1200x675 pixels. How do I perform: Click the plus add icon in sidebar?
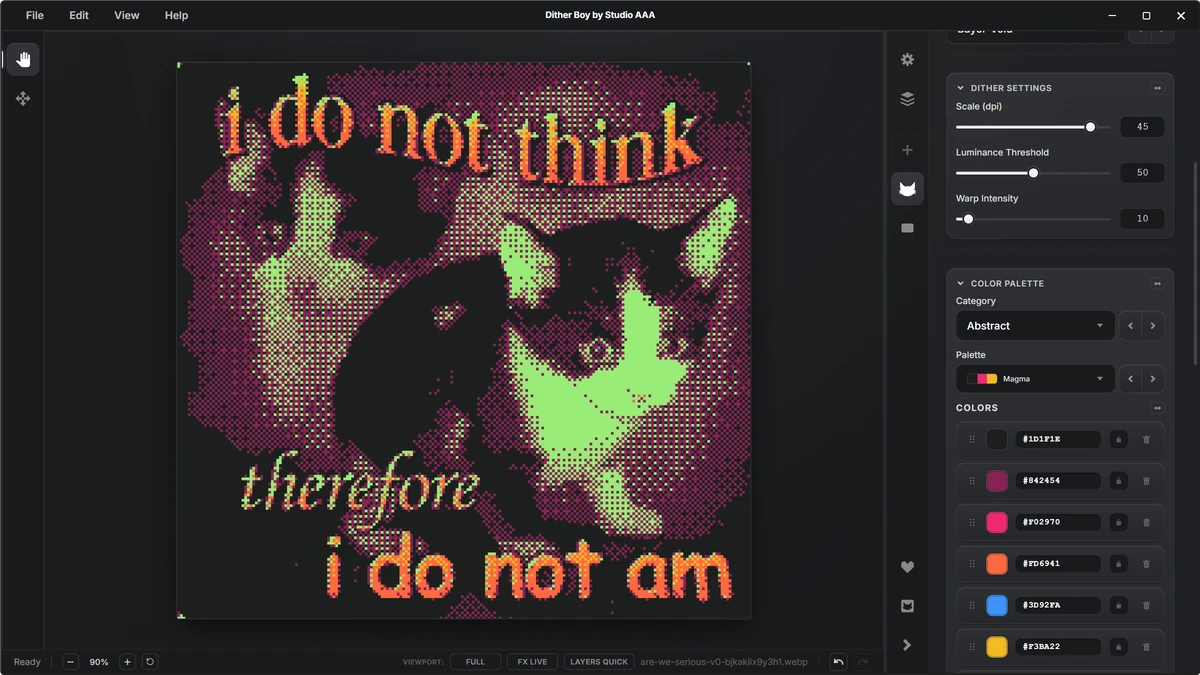907,150
